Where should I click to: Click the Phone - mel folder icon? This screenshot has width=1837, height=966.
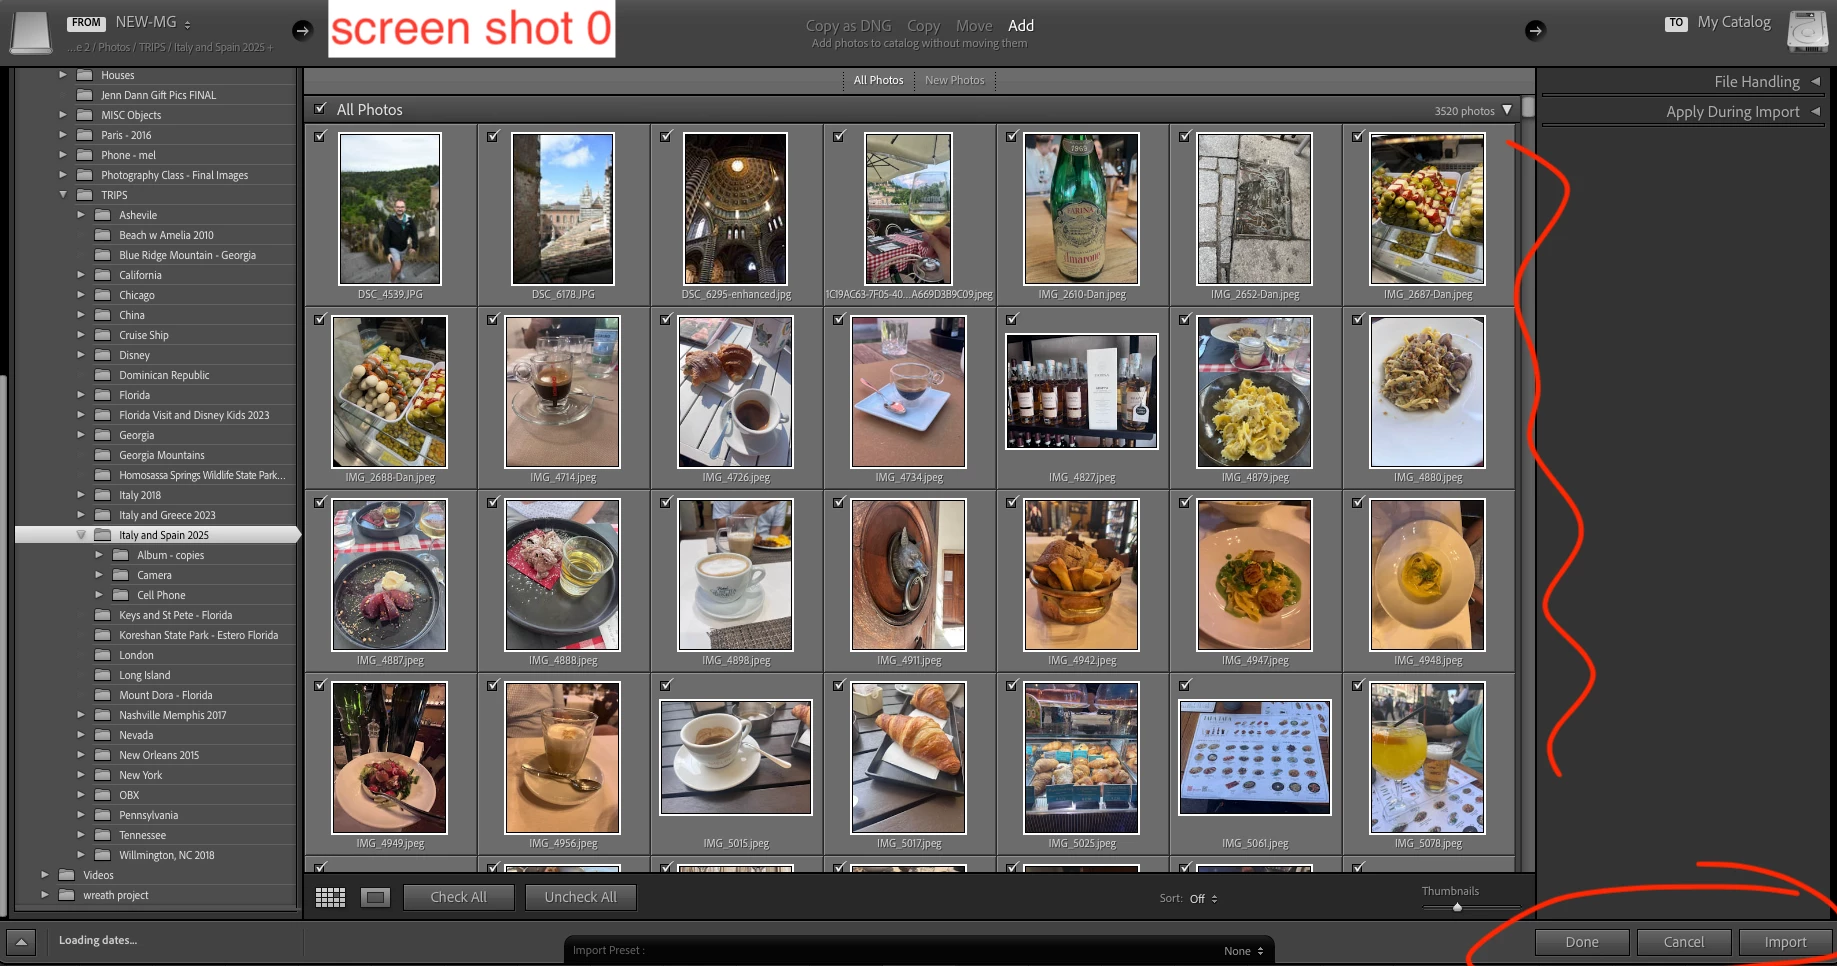(85, 155)
